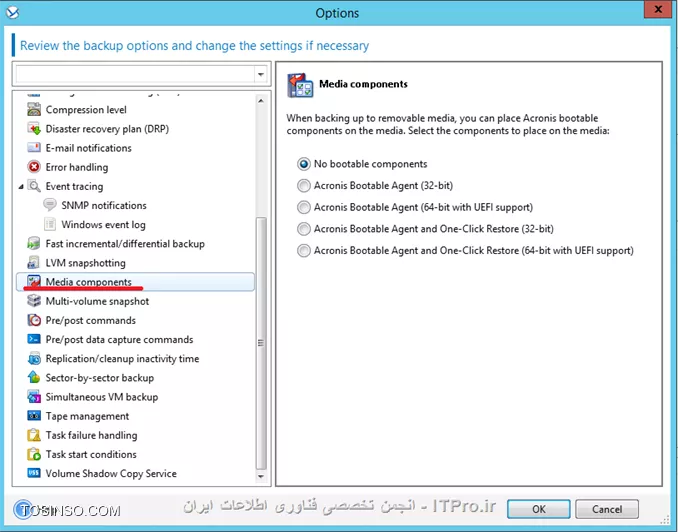Select E-mail notifications in the tree
The height and width of the screenshot is (532, 678).
click(89, 148)
